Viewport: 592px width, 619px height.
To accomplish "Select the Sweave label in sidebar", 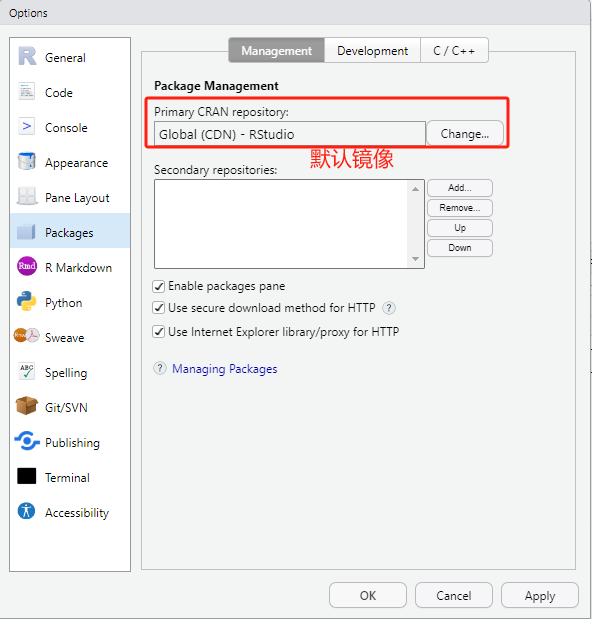I will [65, 338].
